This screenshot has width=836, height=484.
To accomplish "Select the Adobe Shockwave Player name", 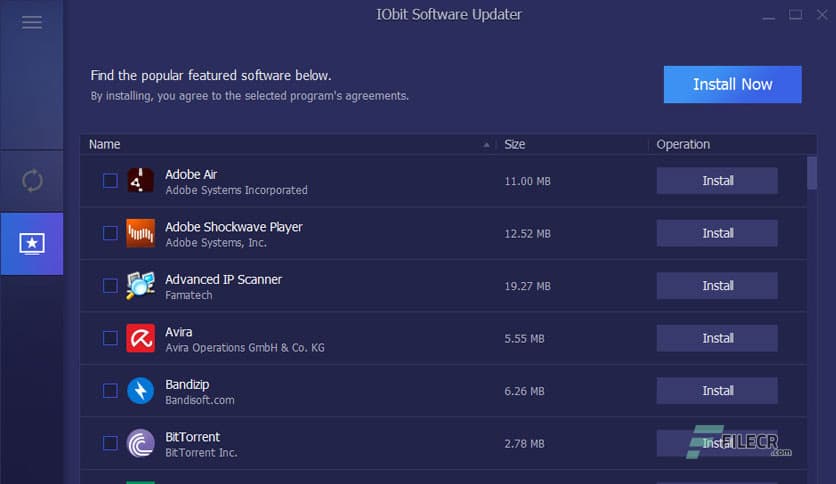I will pos(234,227).
